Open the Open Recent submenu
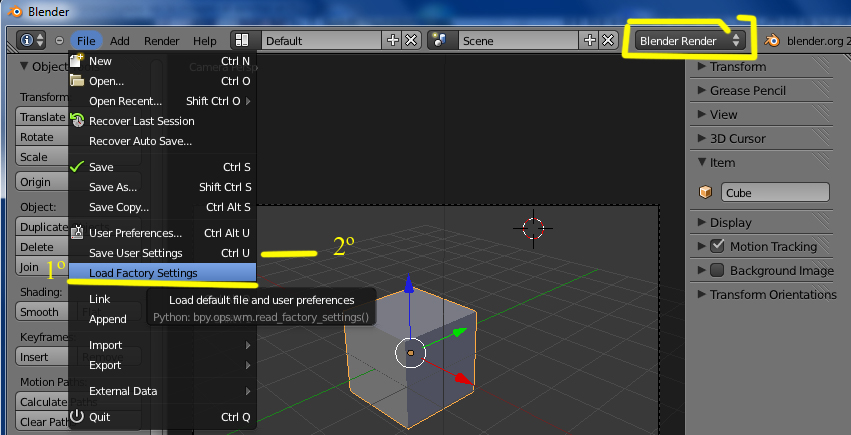The height and width of the screenshot is (435, 851). (x=162, y=101)
